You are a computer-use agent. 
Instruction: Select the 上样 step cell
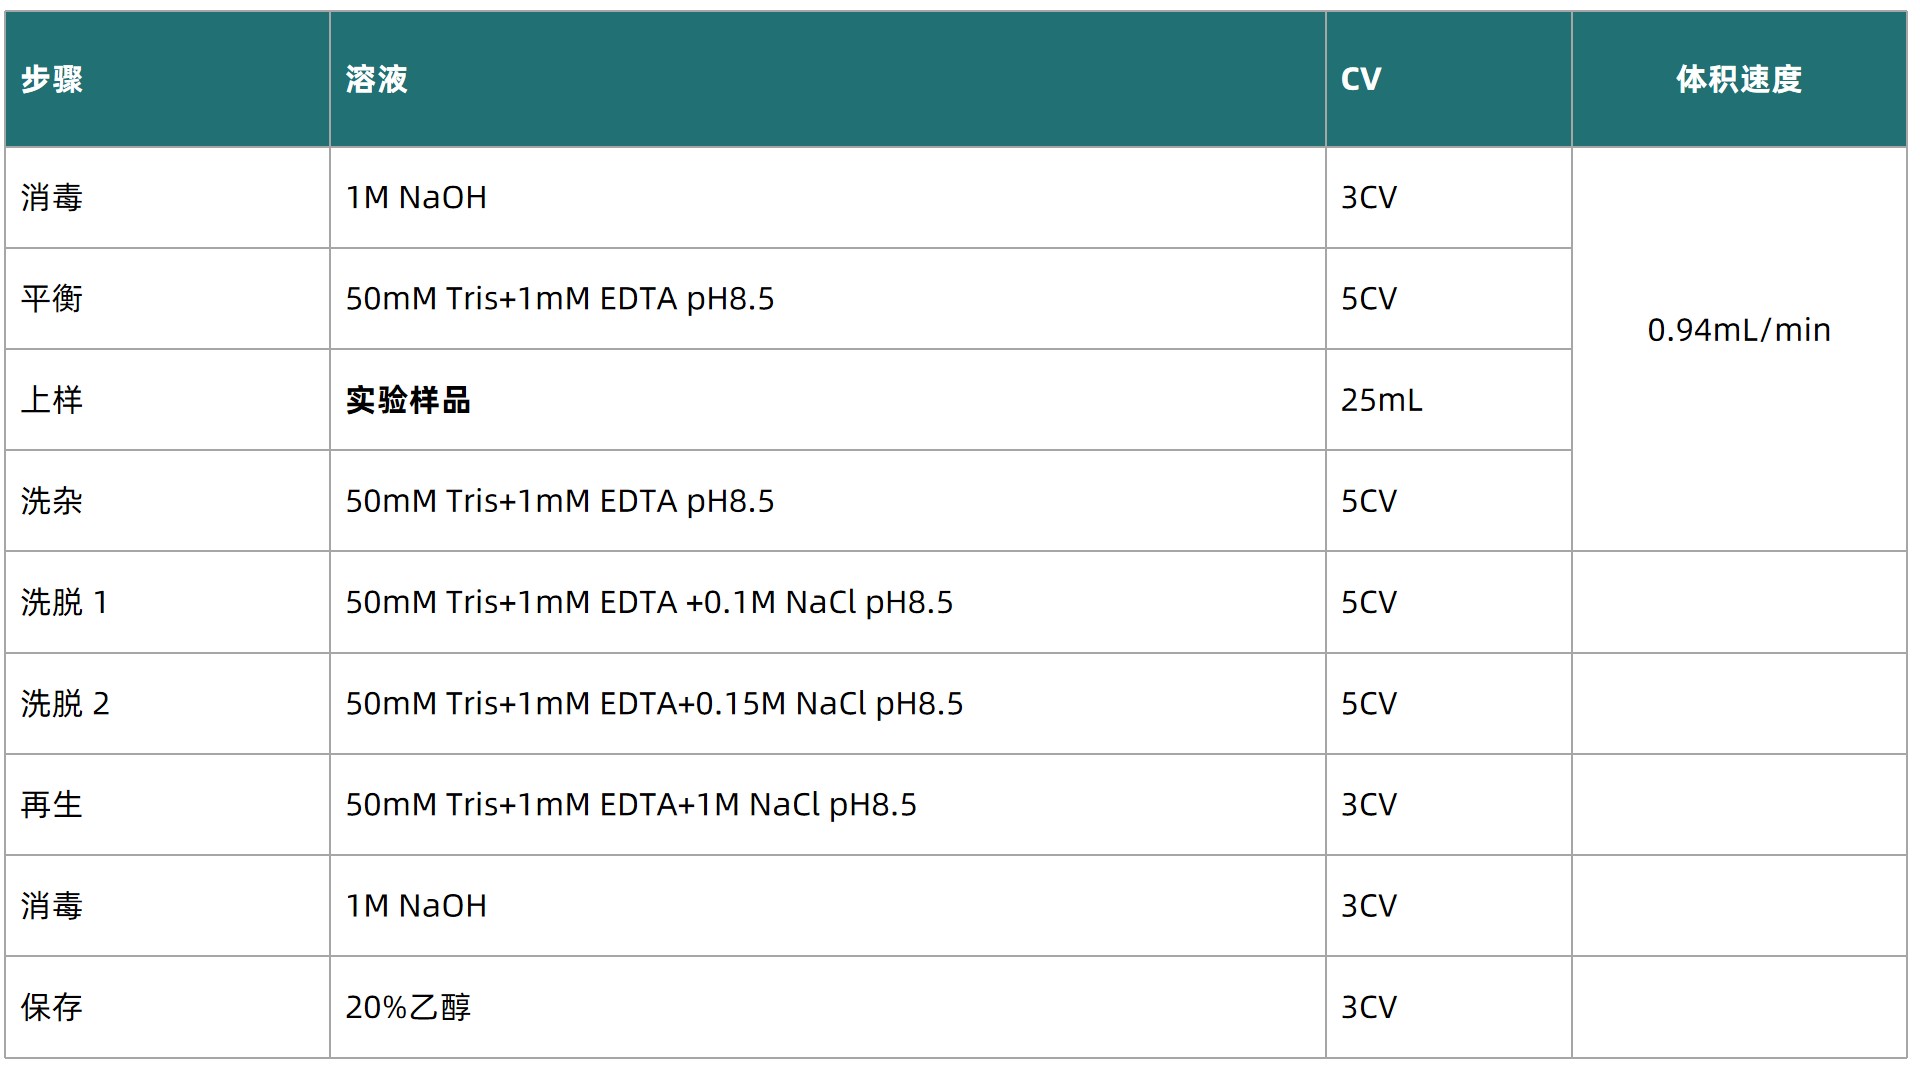click(52, 400)
